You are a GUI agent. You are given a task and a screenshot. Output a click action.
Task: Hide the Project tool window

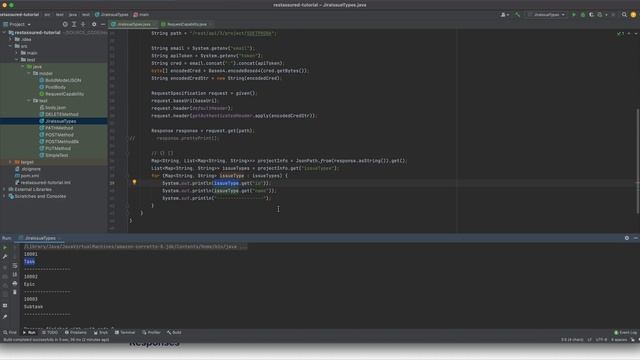pos(103,24)
